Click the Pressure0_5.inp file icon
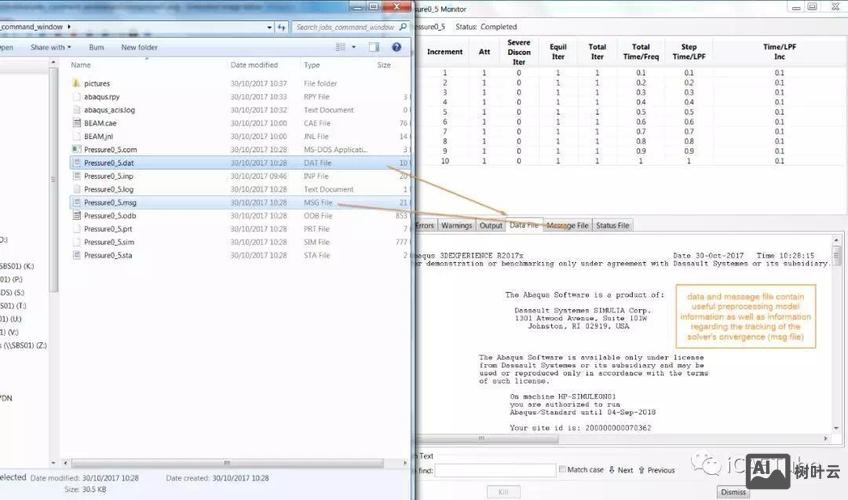The width and height of the screenshot is (848, 500). pos(76,176)
